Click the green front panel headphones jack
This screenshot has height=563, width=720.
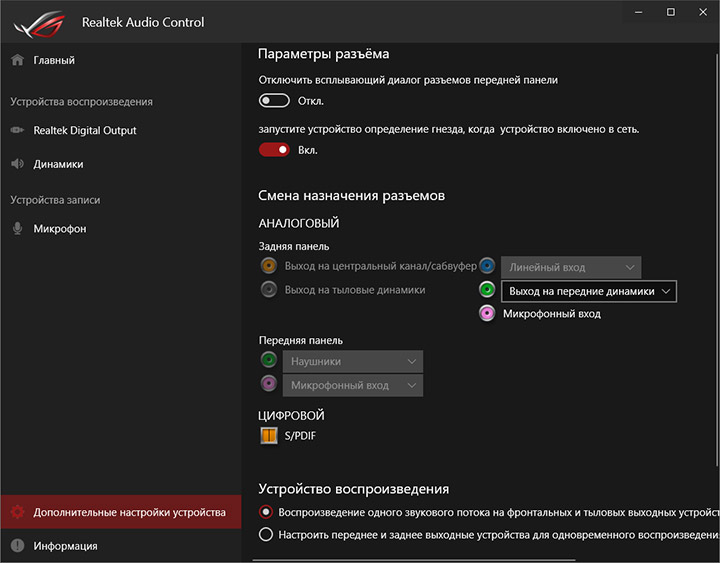pos(268,361)
